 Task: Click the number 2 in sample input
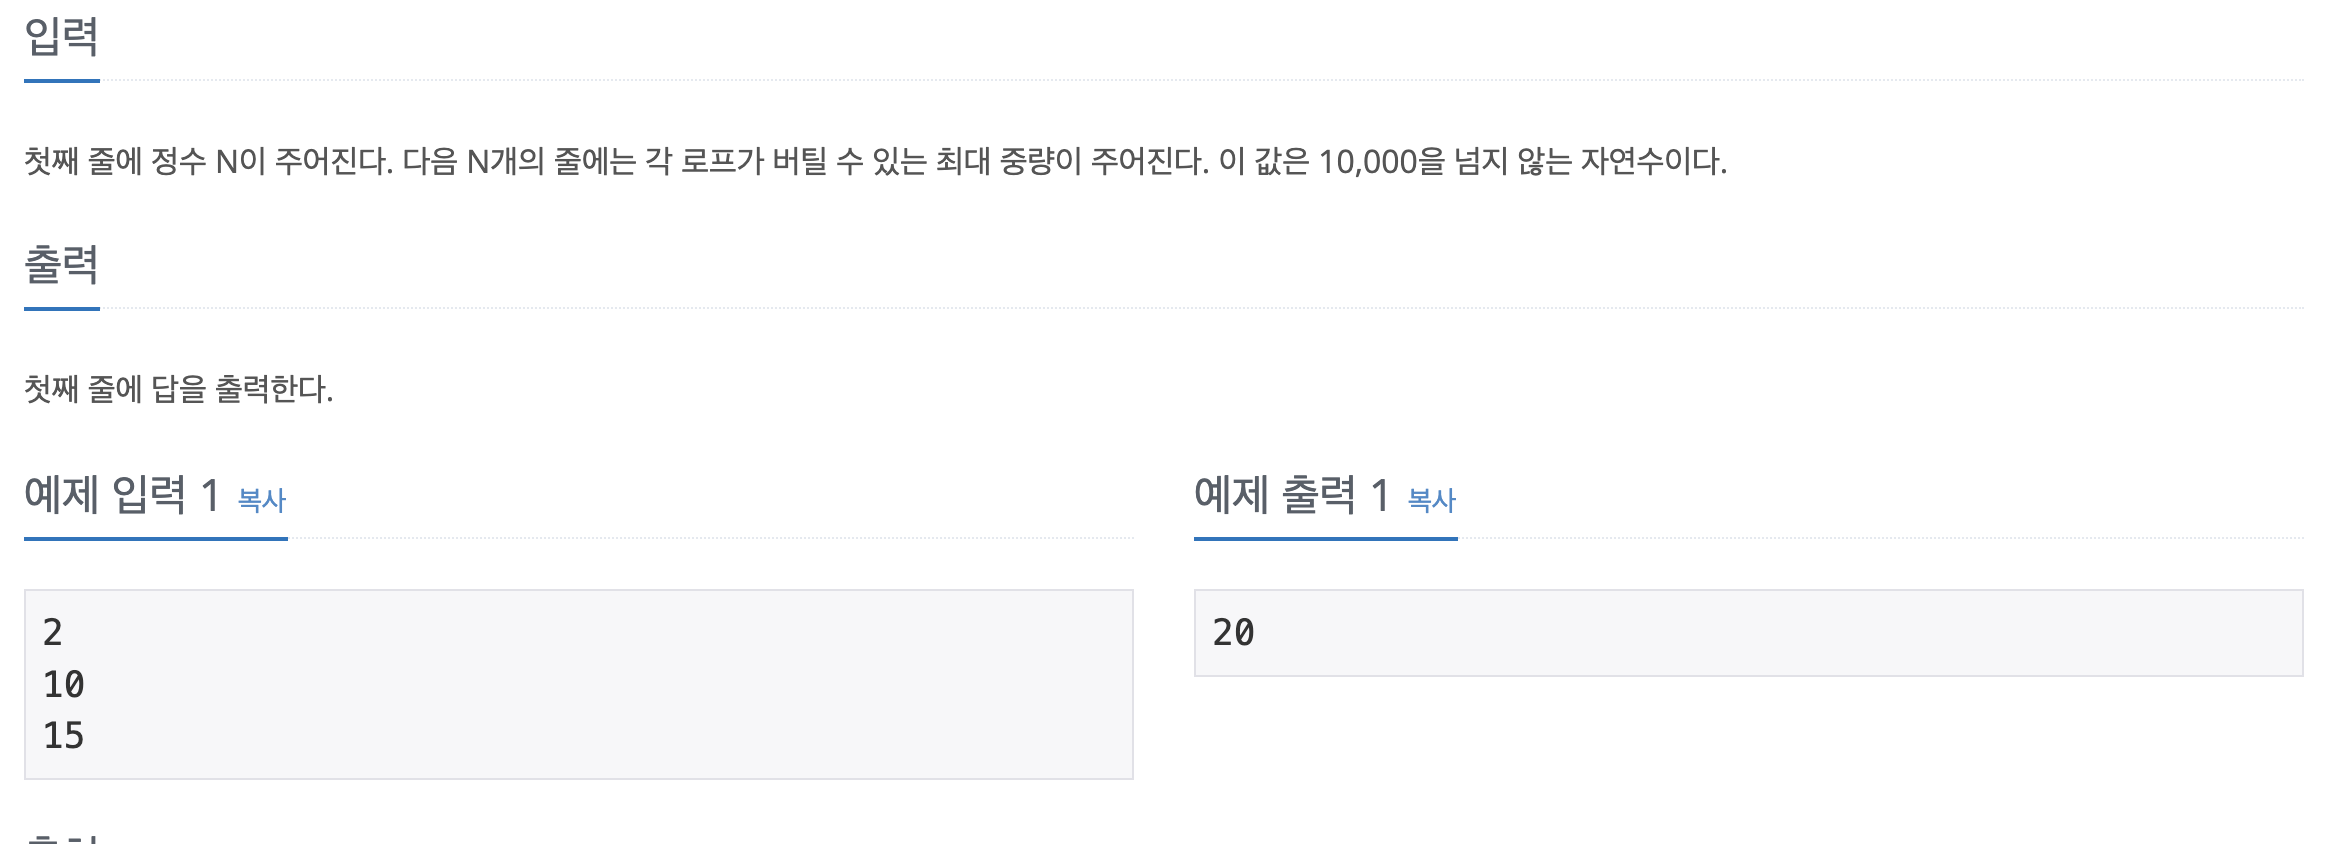coord(53,633)
